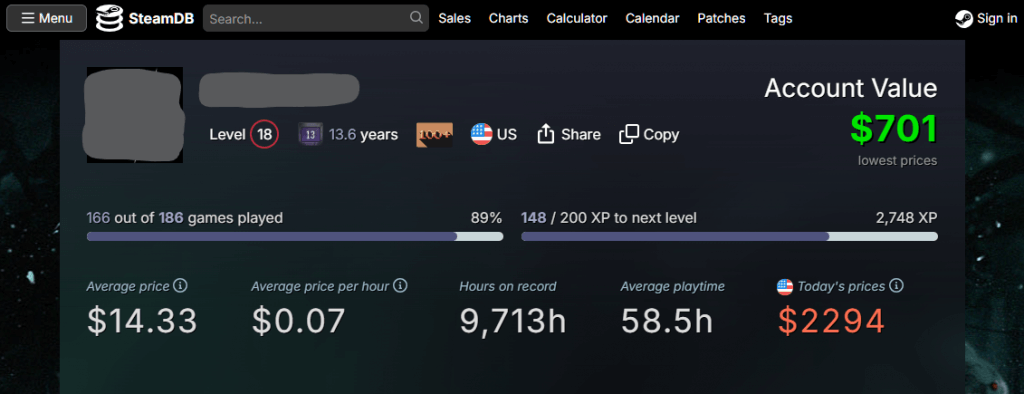Click the SteamDB logo icon
The height and width of the screenshot is (394, 1024).
tap(109, 18)
